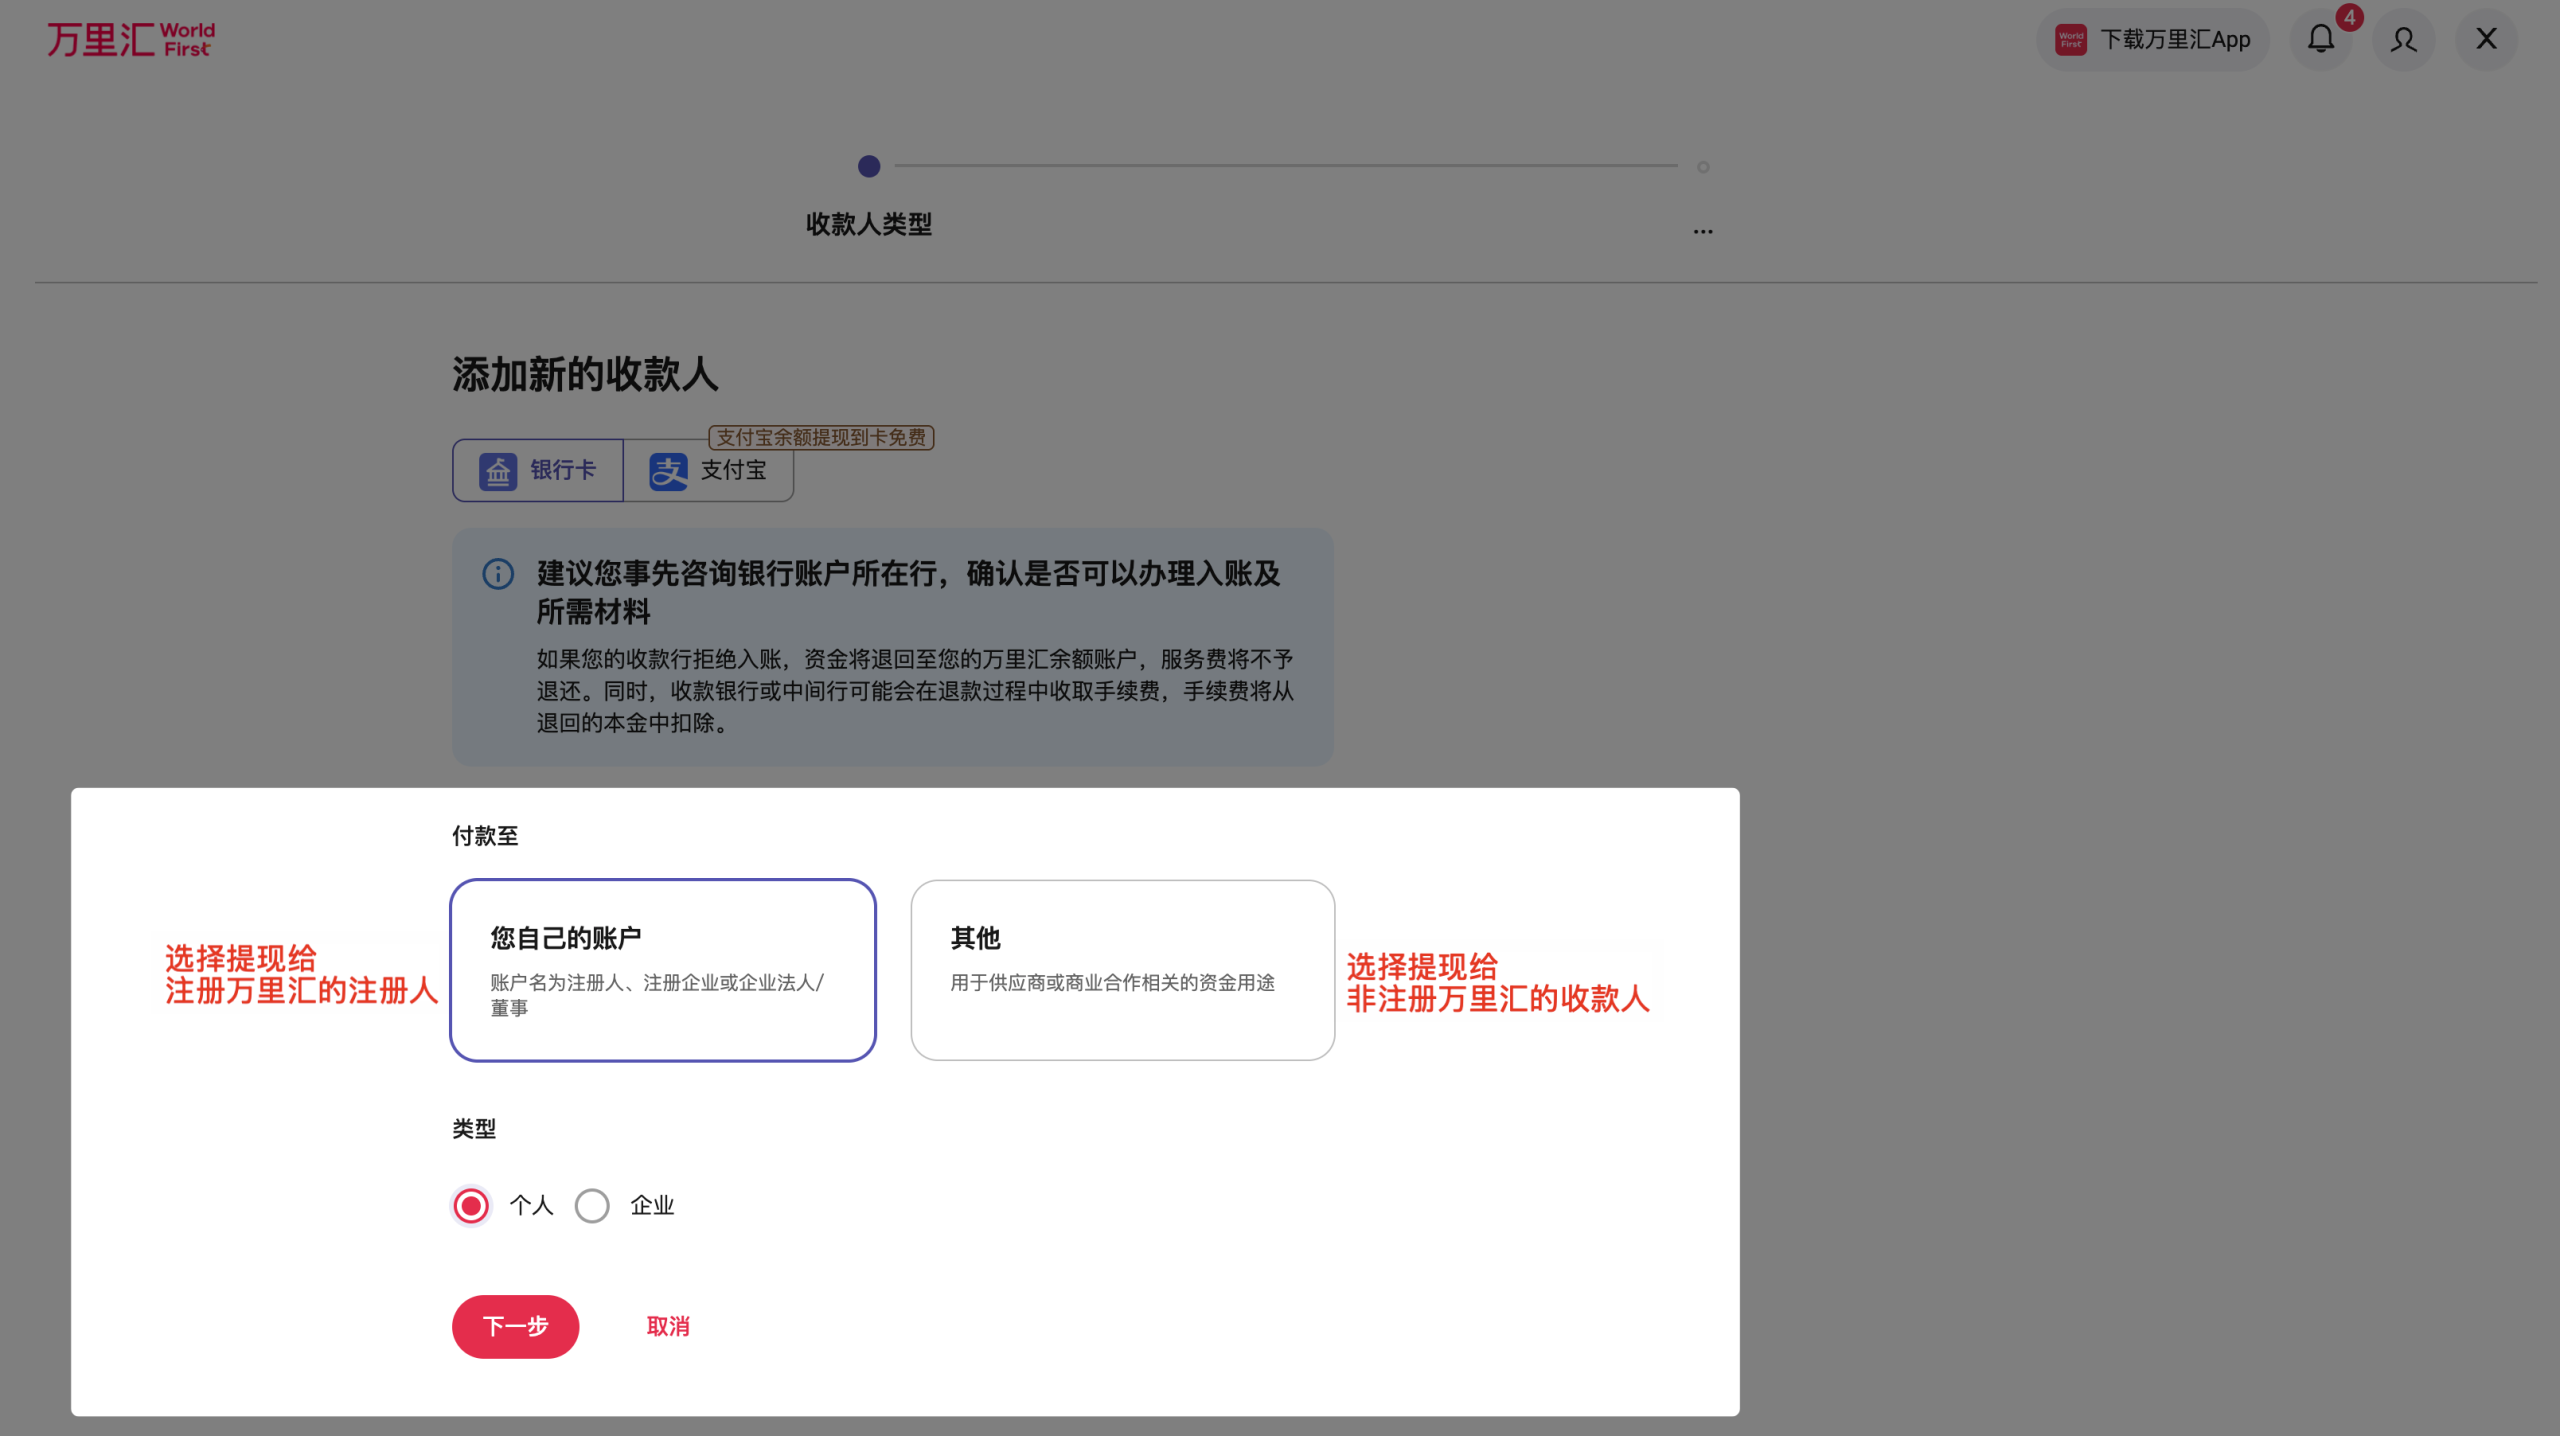Click the 取消 link

coord(667,1326)
